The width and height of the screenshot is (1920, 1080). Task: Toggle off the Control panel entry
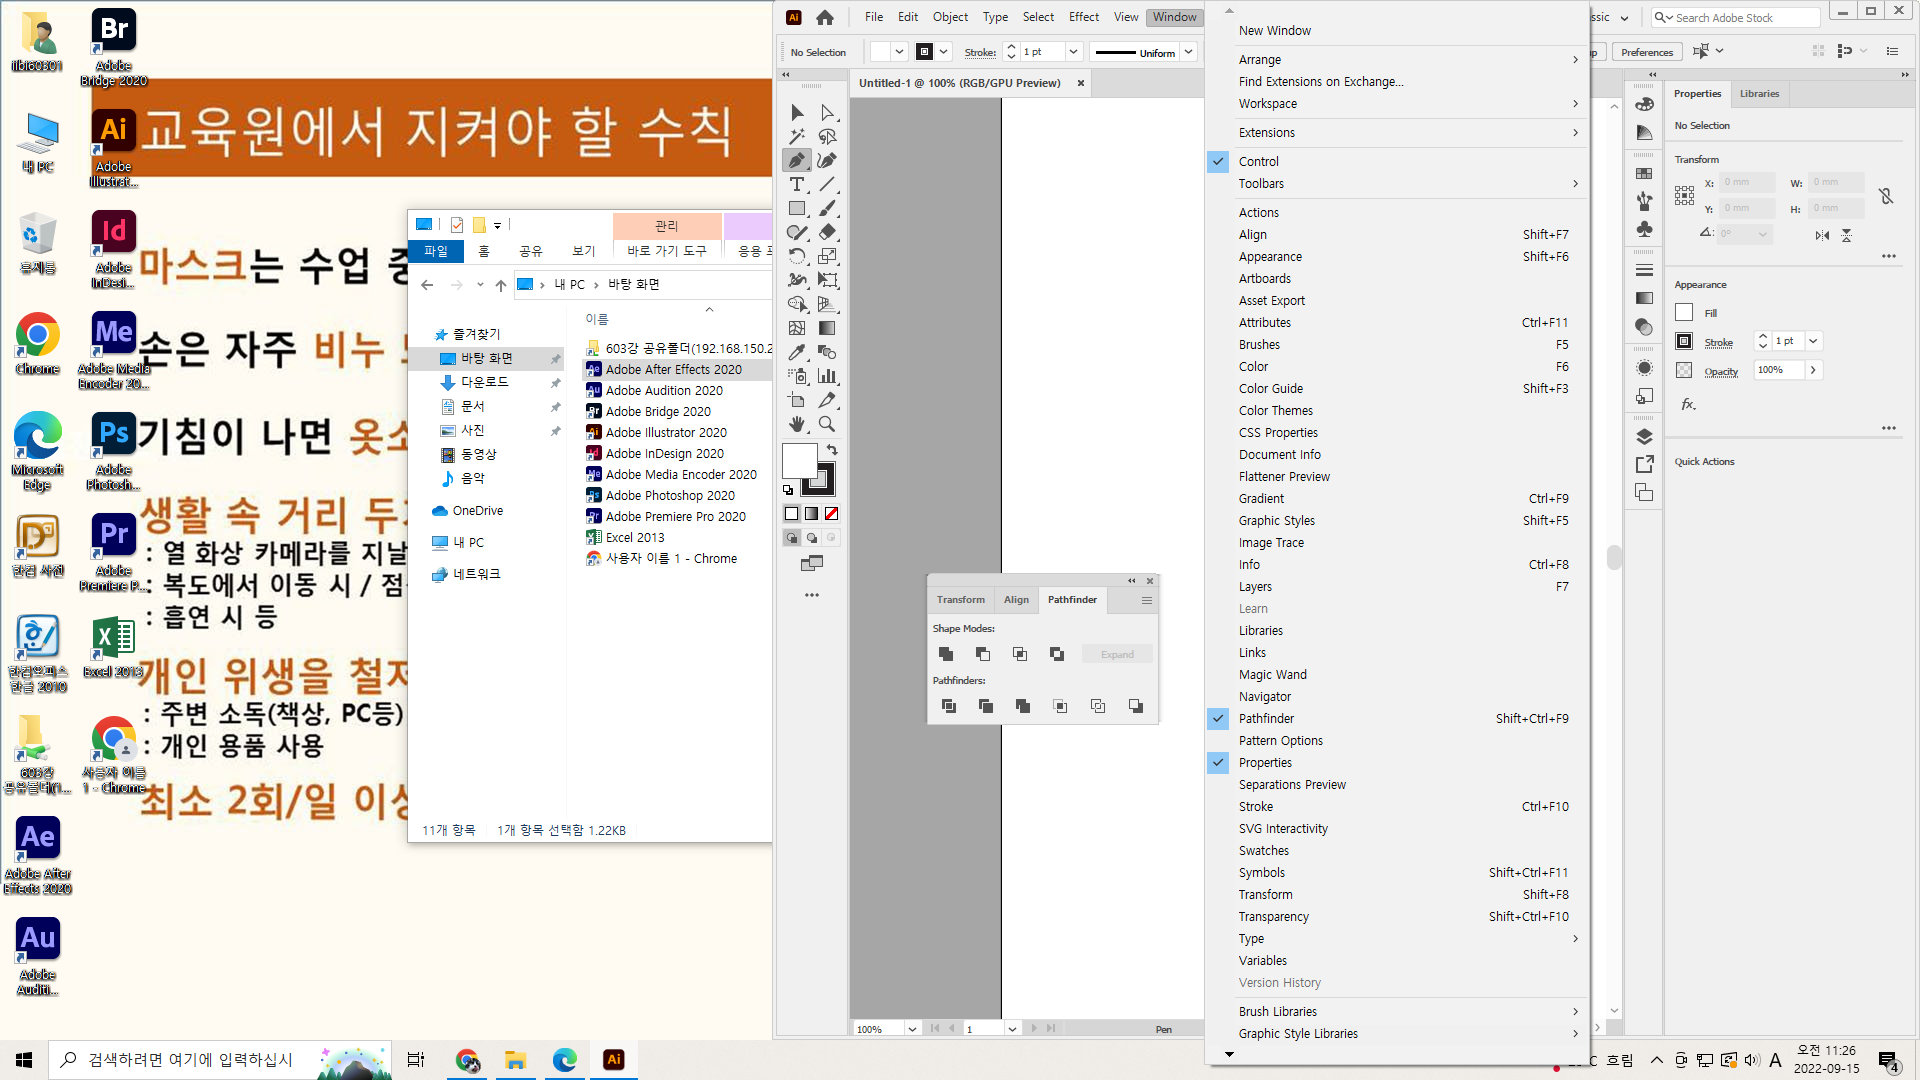pos(1258,162)
